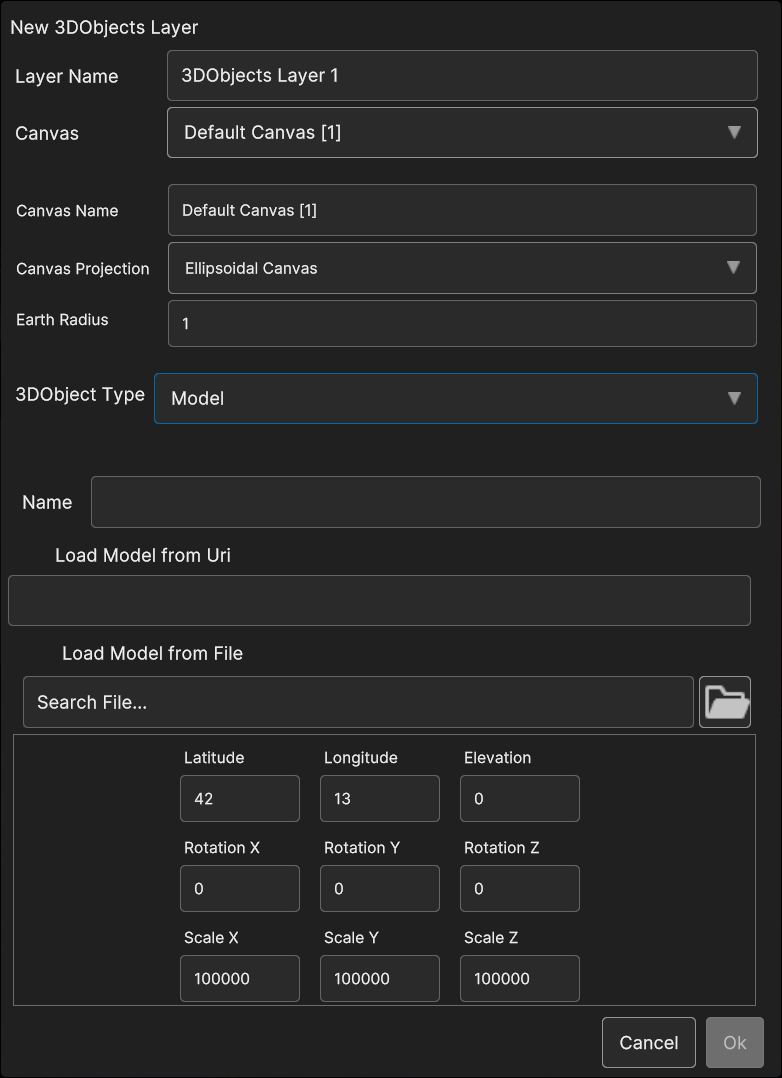Screen dimensions: 782x1078
Task: Edit the Latitude value field
Action: click(240, 799)
